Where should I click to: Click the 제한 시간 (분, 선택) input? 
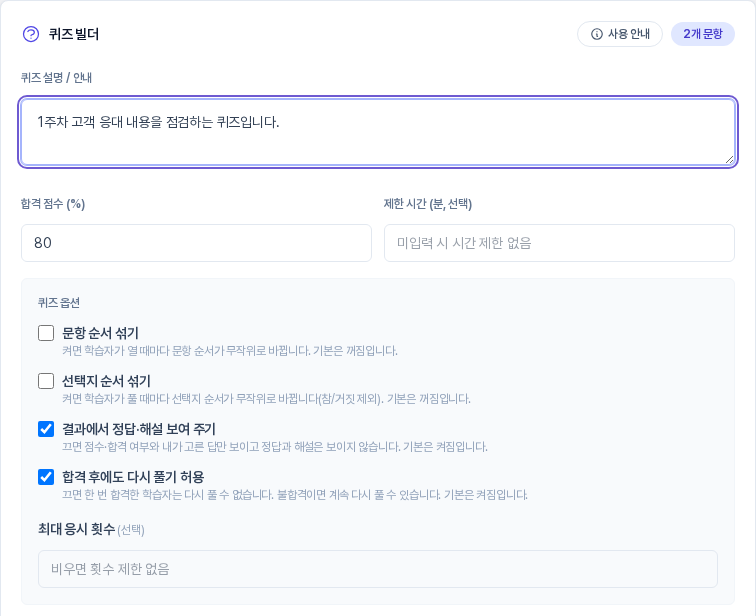(x=559, y=243)
